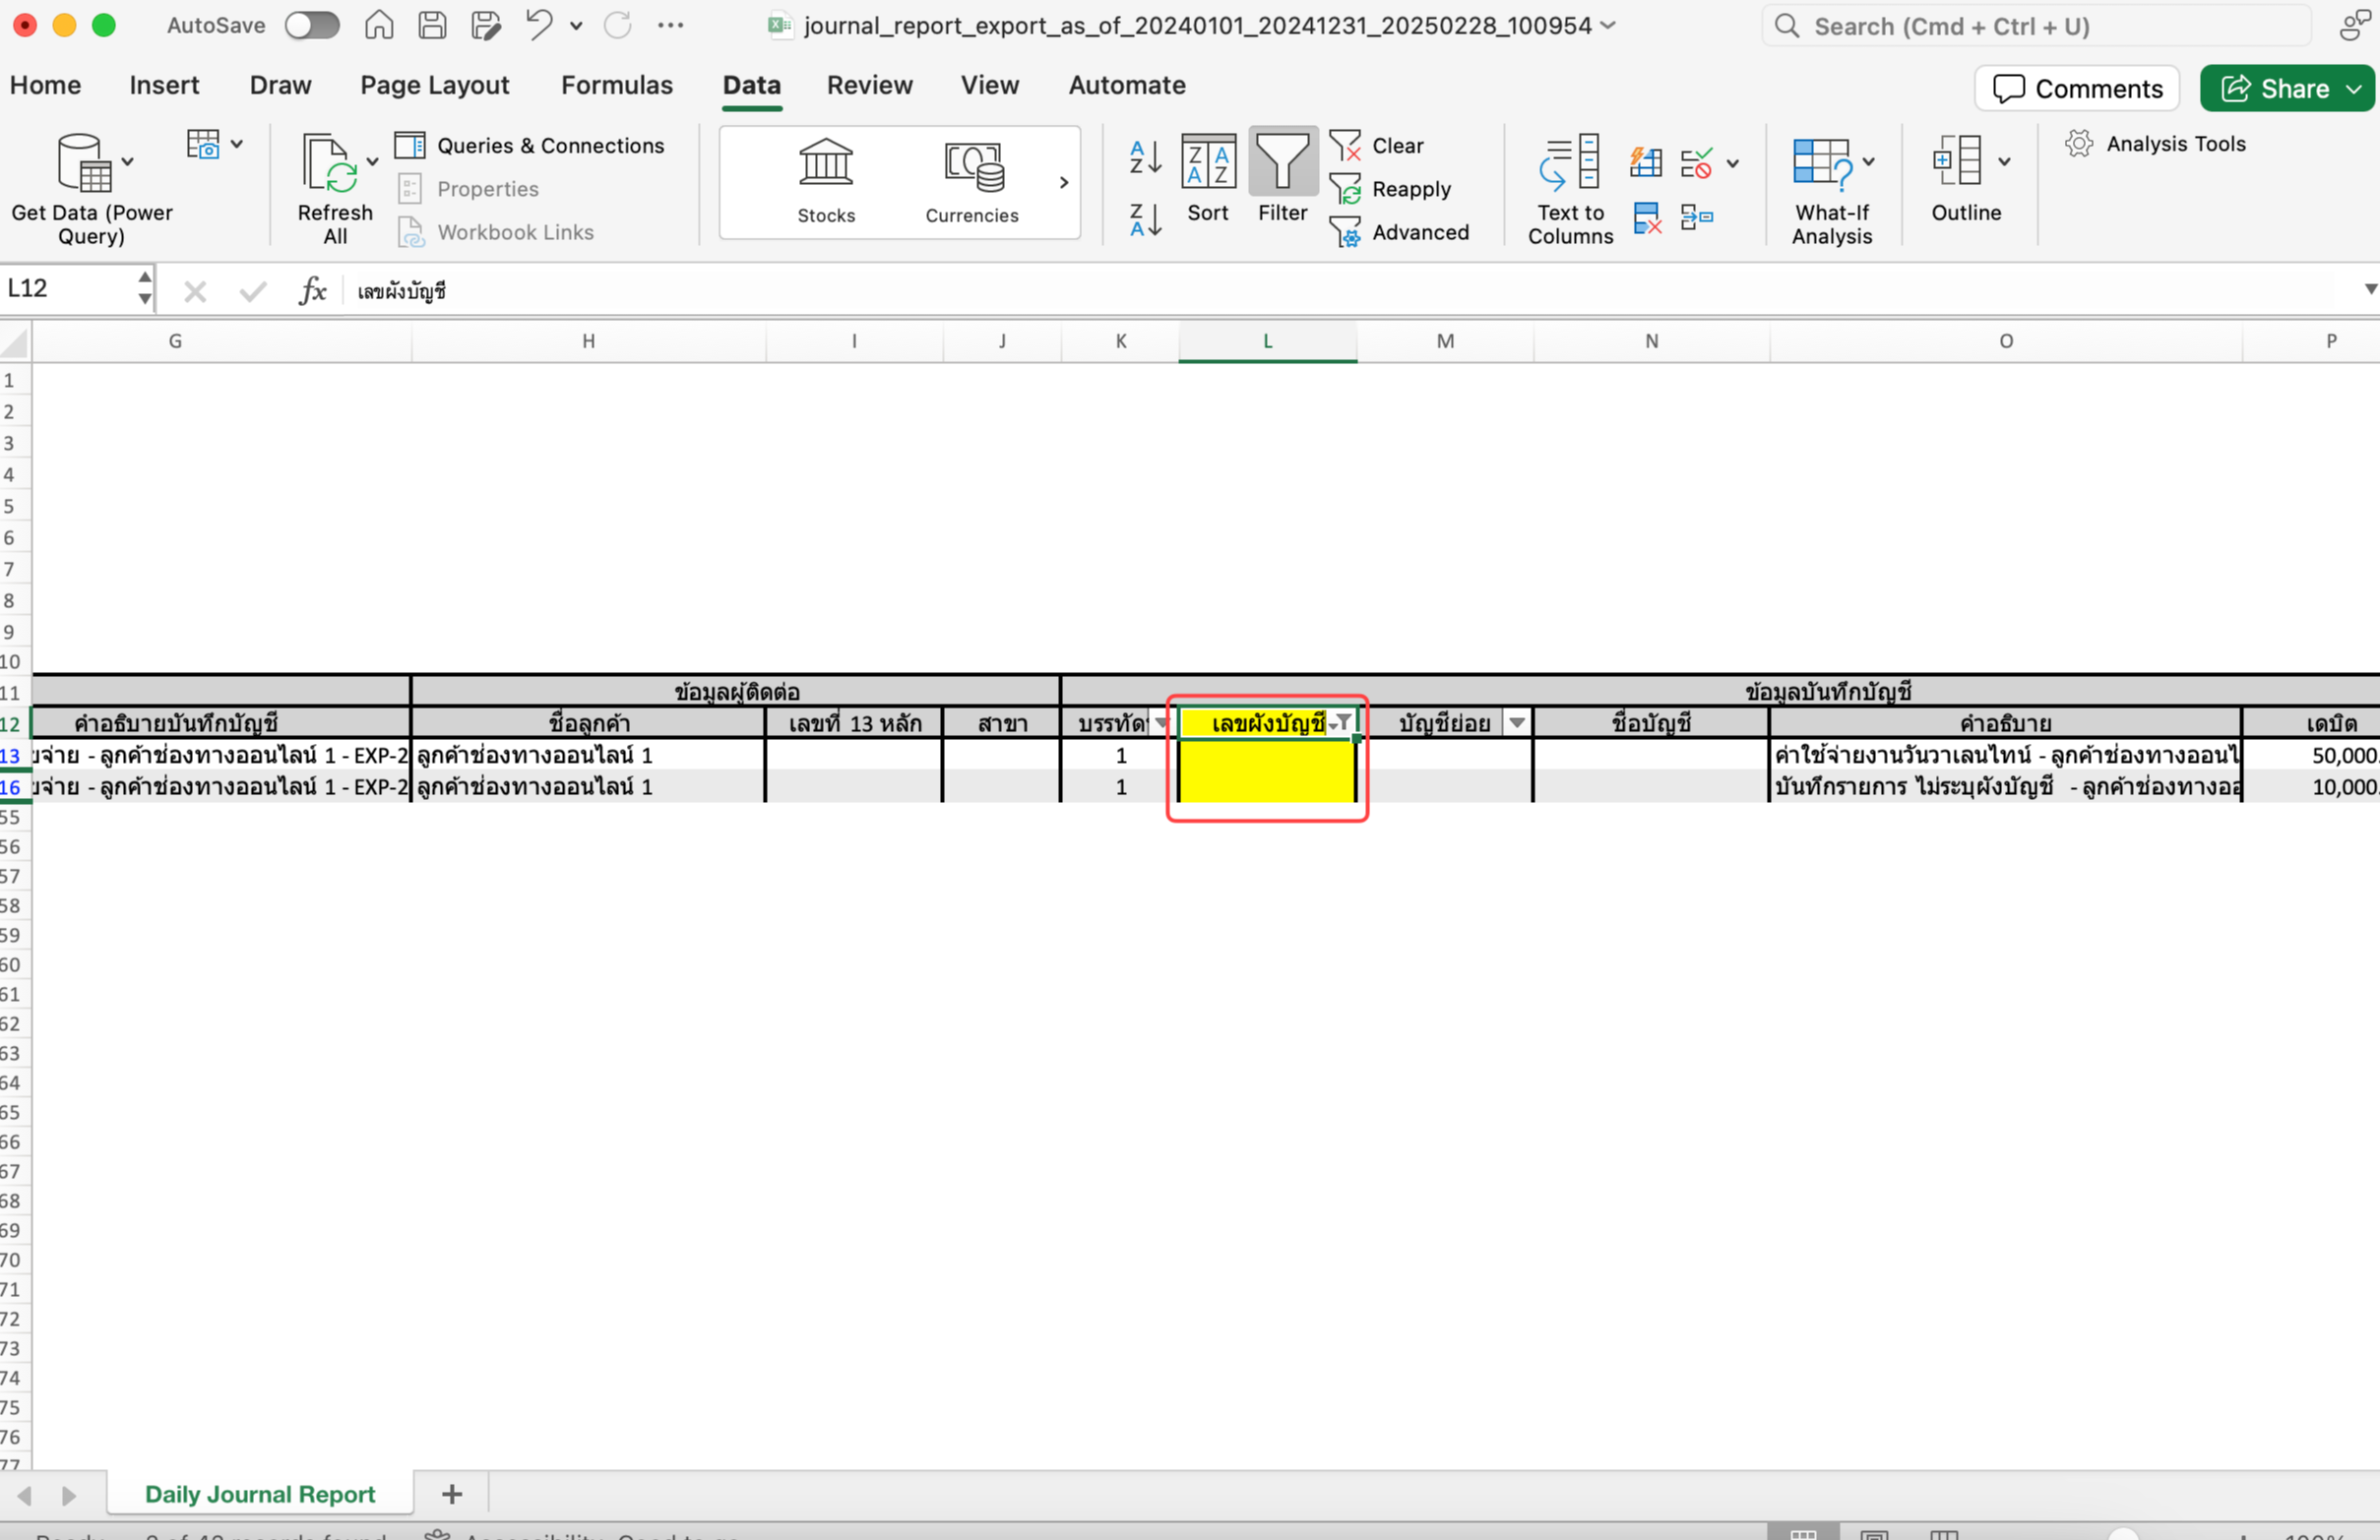Click the Consolidate icon
2380x1540 pixels.
(x=1697, y=217)
